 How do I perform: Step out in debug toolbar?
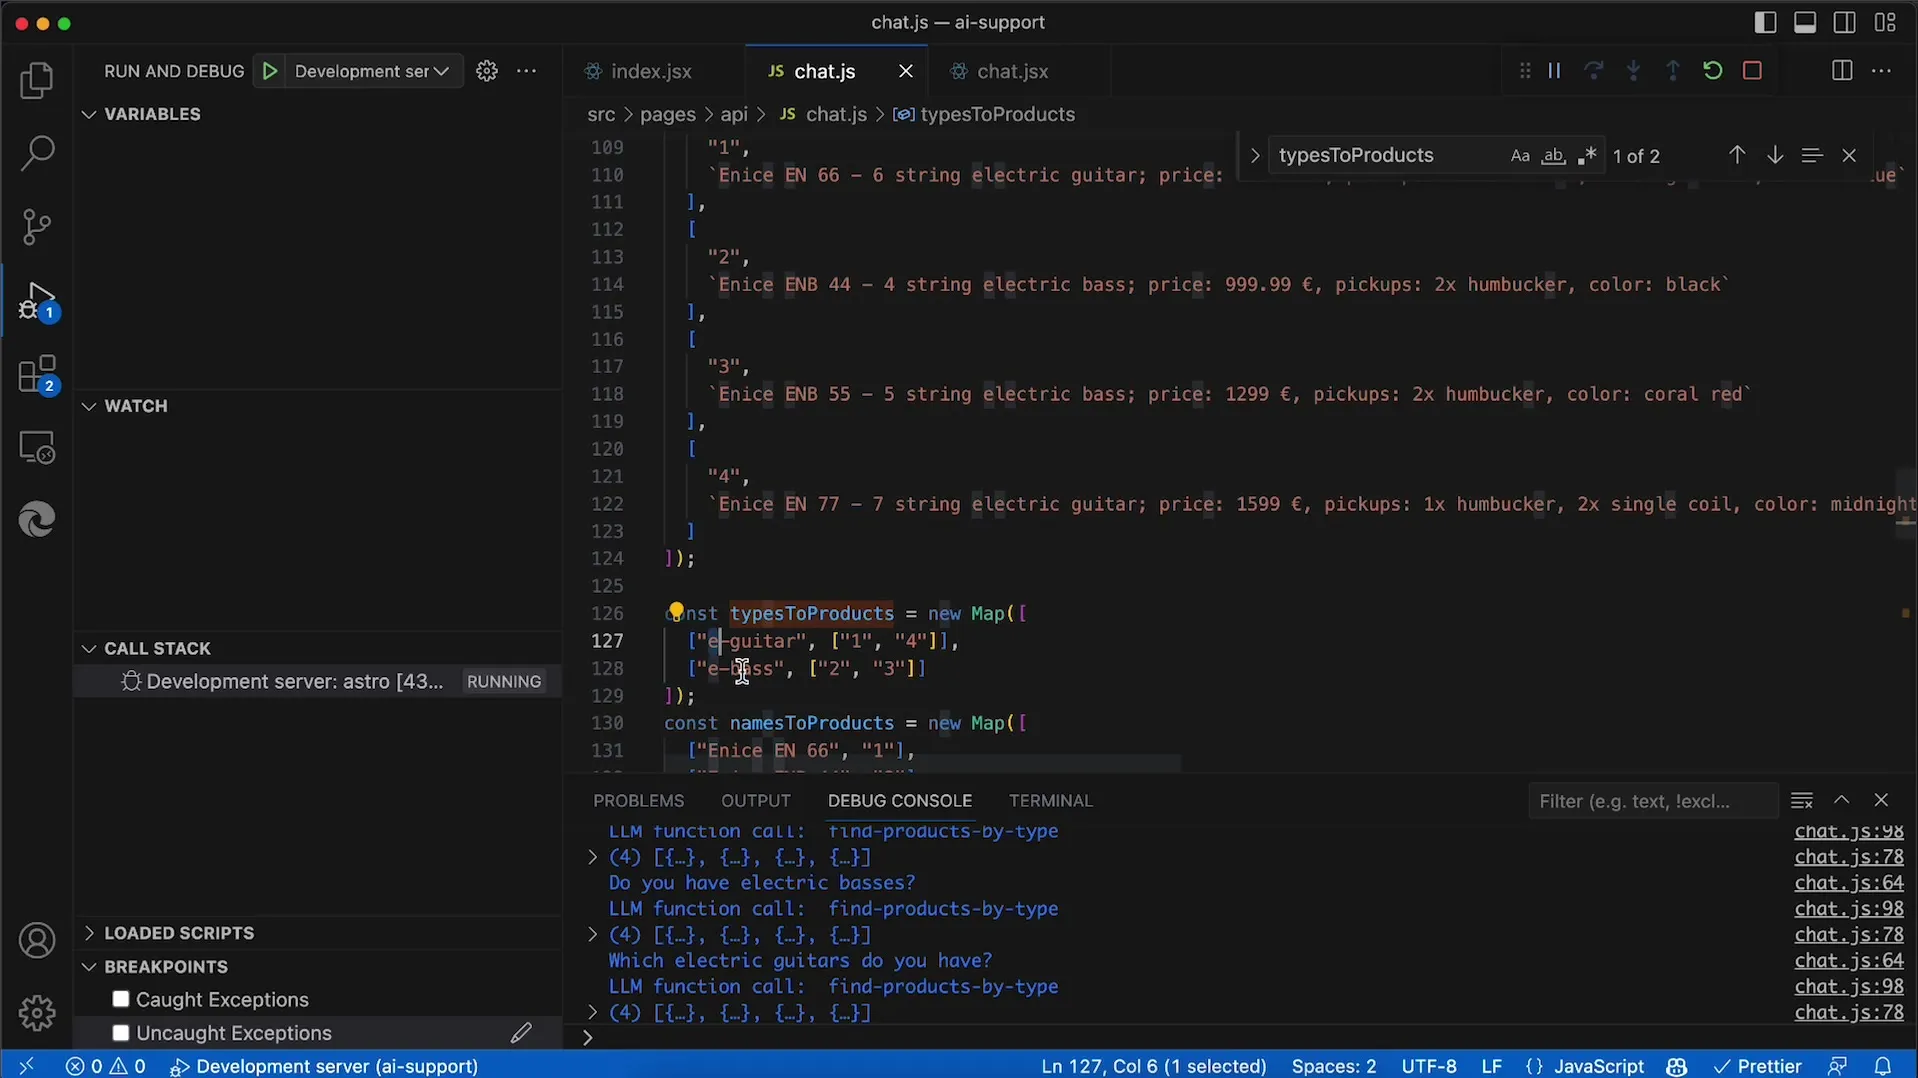(1673, 71)
